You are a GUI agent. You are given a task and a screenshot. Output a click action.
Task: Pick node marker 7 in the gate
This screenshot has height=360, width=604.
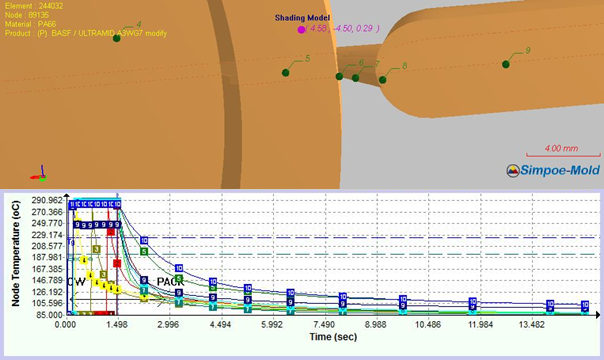356,78
